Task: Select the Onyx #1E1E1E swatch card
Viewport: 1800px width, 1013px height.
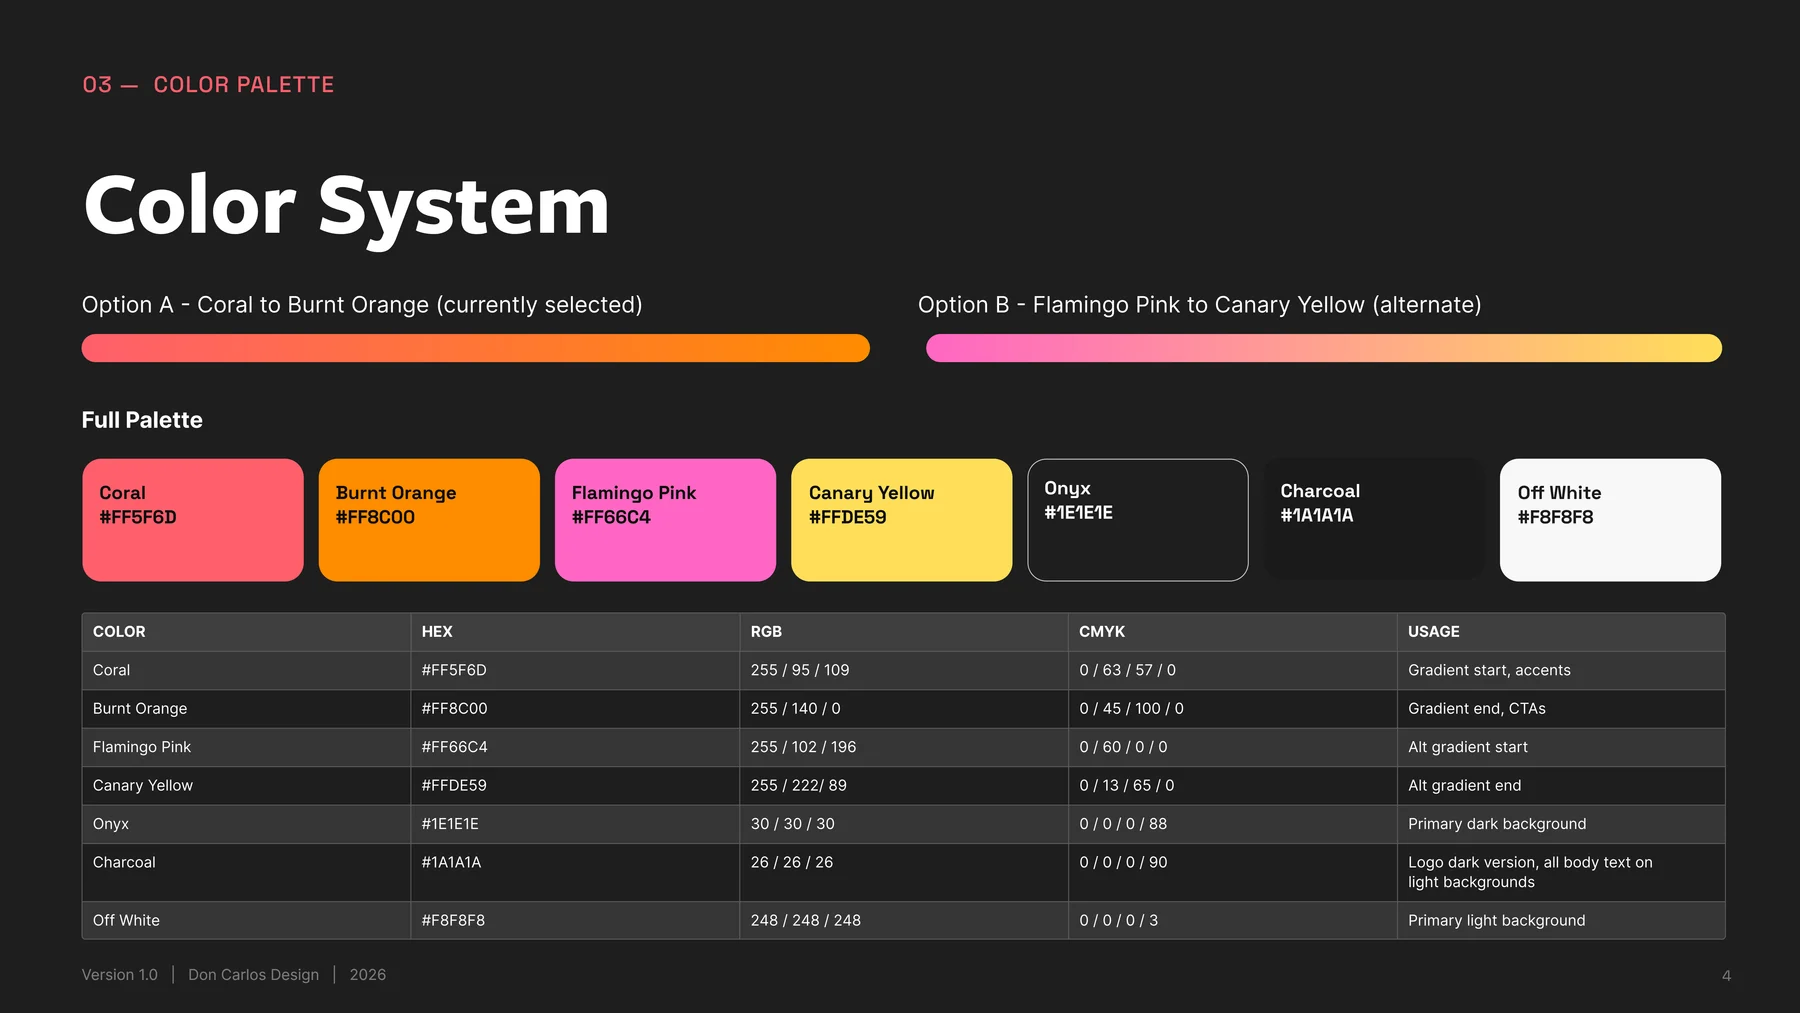Action: [x=1138, y=520]
